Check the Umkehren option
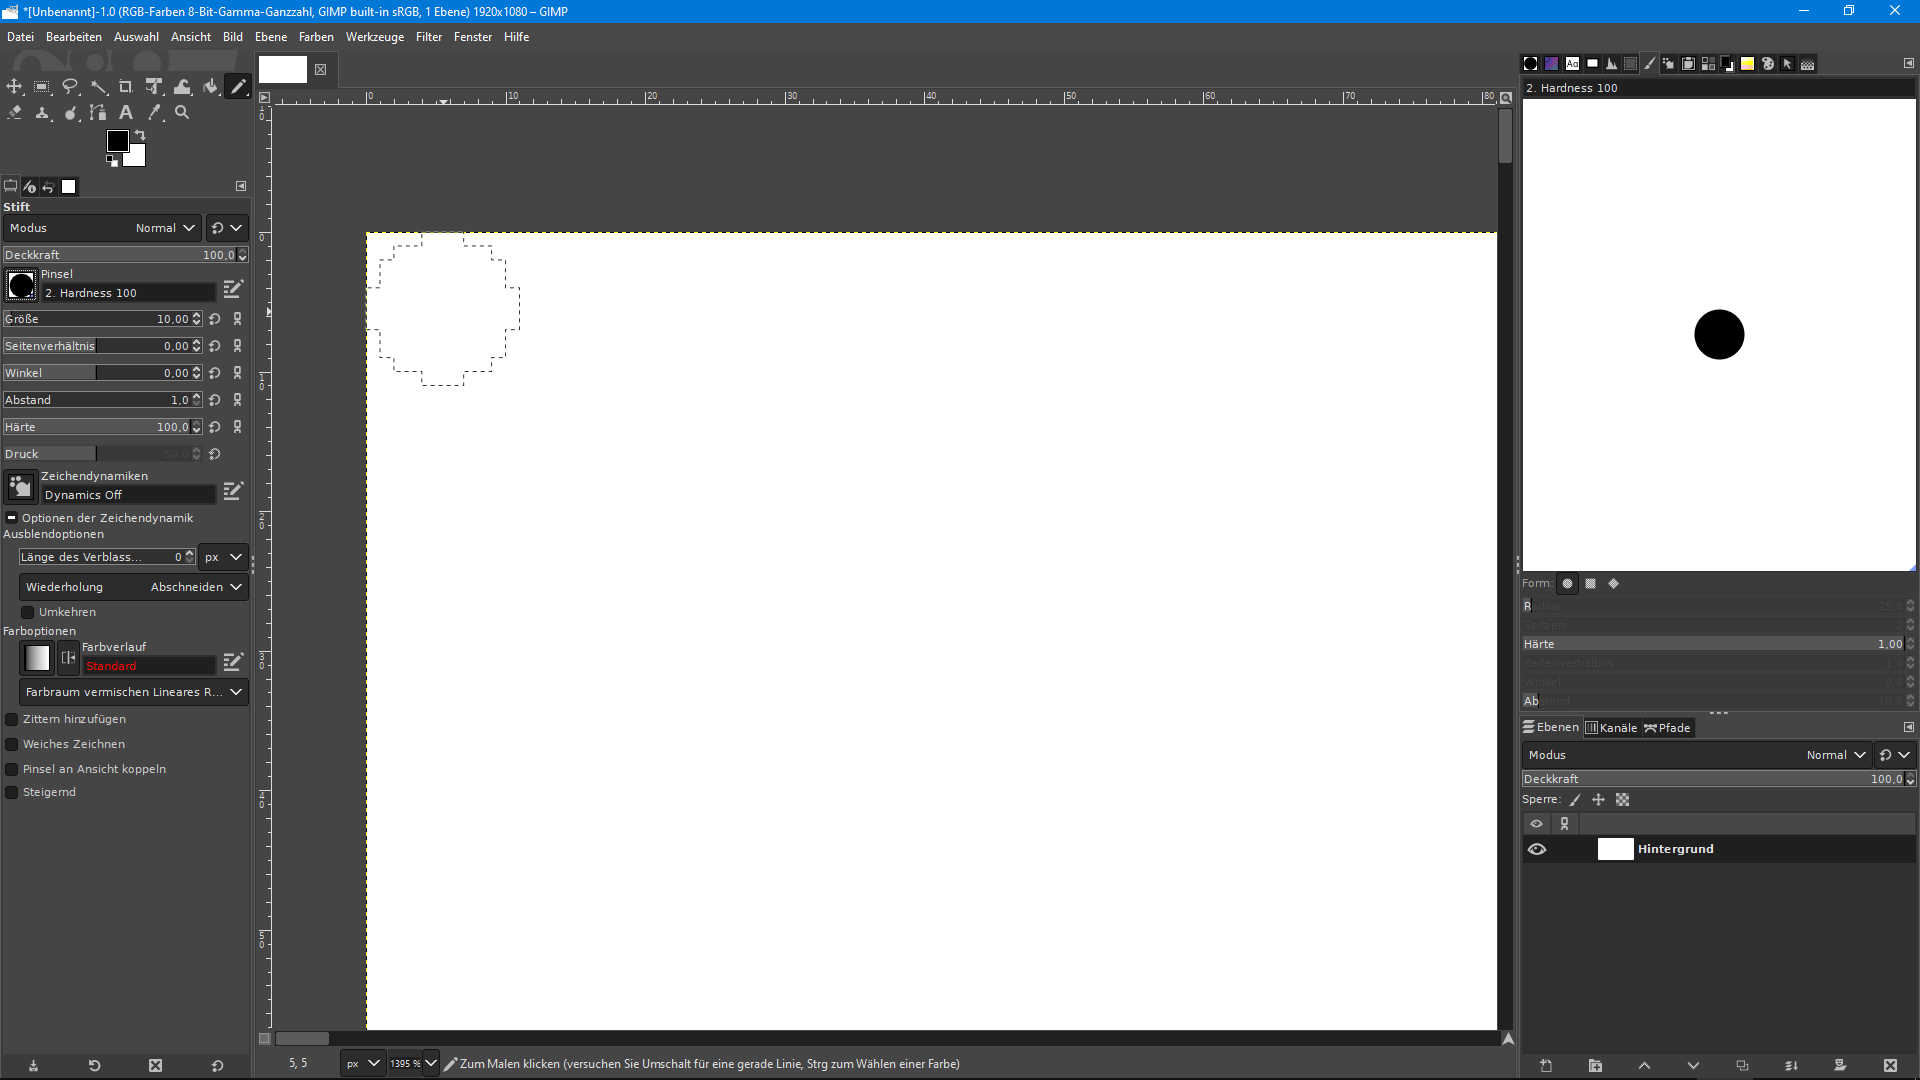Viewport: 1920px width, 1080px height. coord(28,612)
